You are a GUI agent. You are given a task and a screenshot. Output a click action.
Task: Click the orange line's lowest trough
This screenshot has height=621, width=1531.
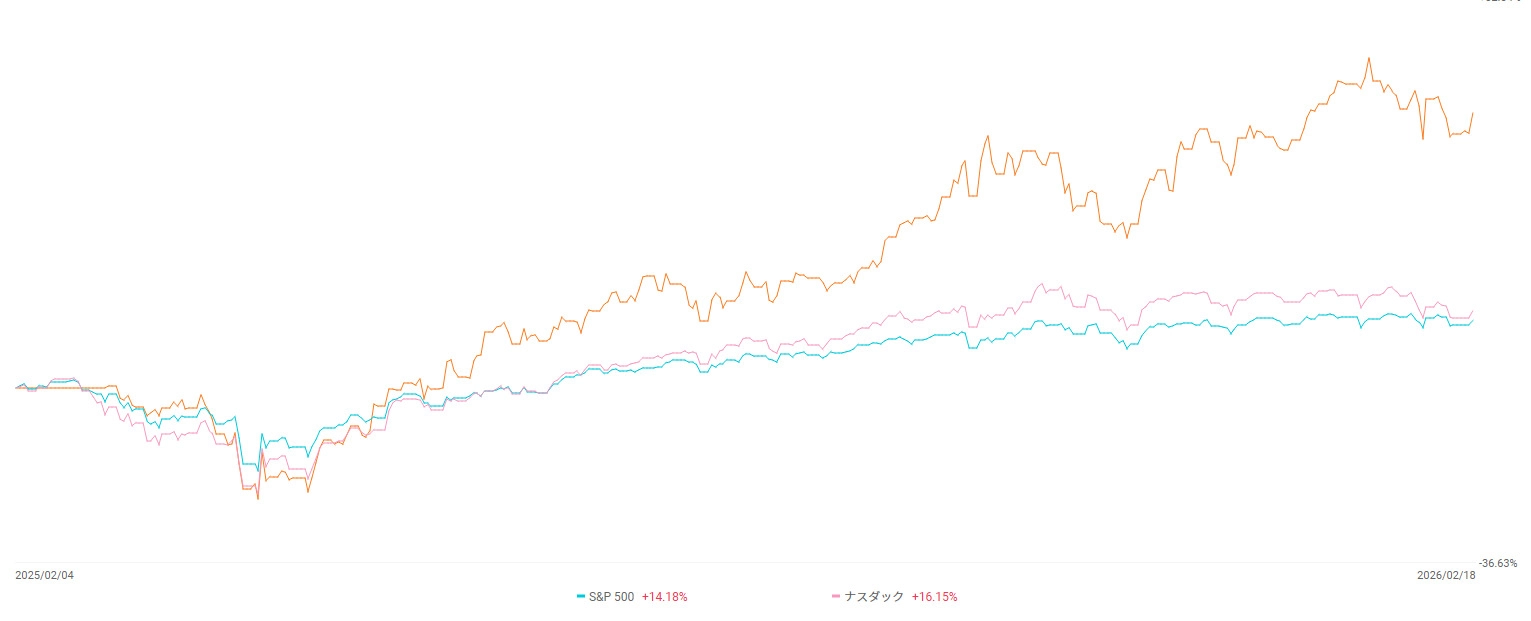258,498
